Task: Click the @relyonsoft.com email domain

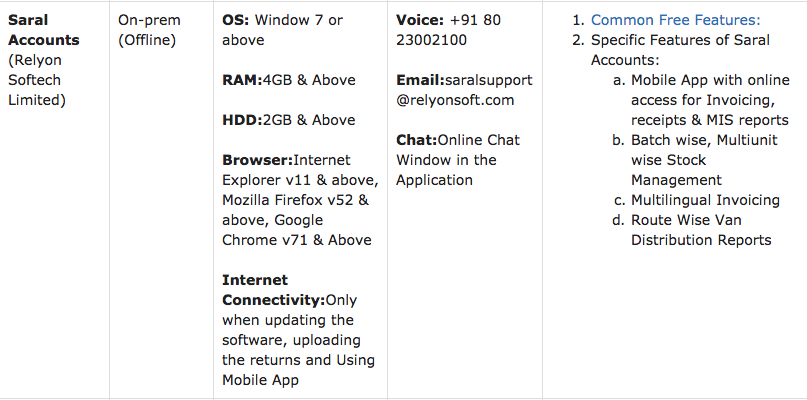Action: click(x=455, y=100)
